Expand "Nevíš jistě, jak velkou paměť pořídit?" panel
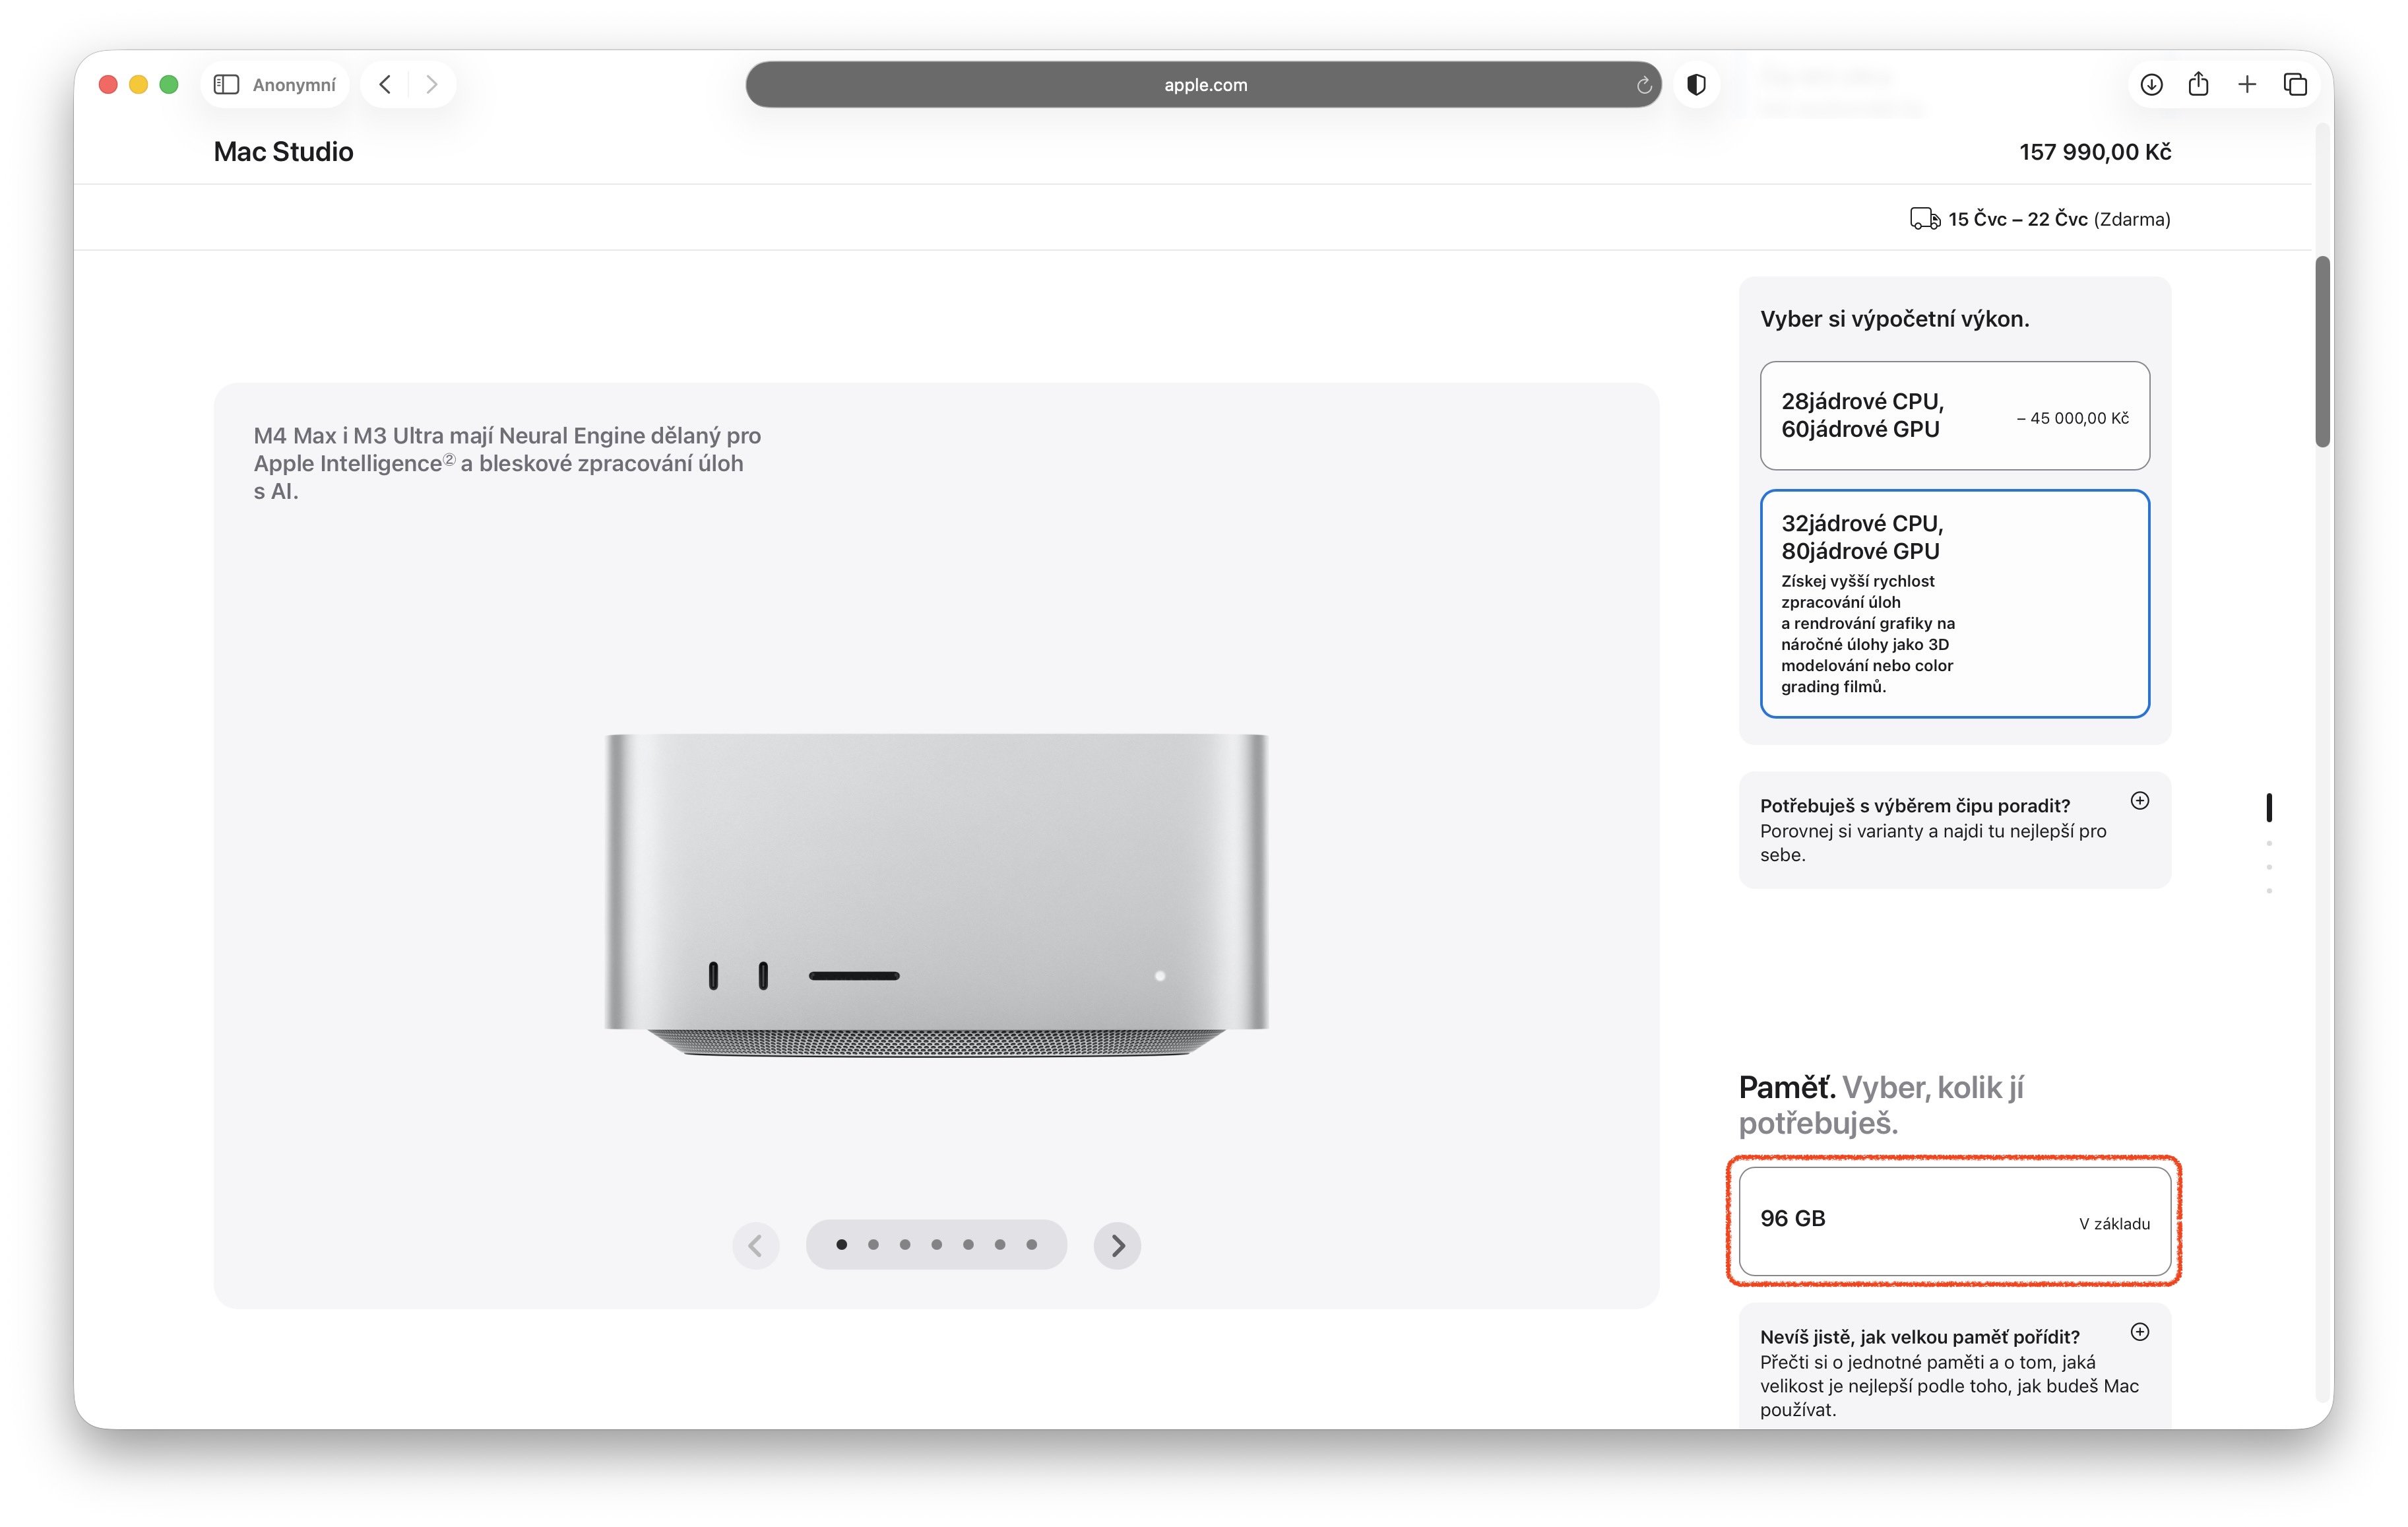This screenshot has width=2408, height=1527. 1954,1366
